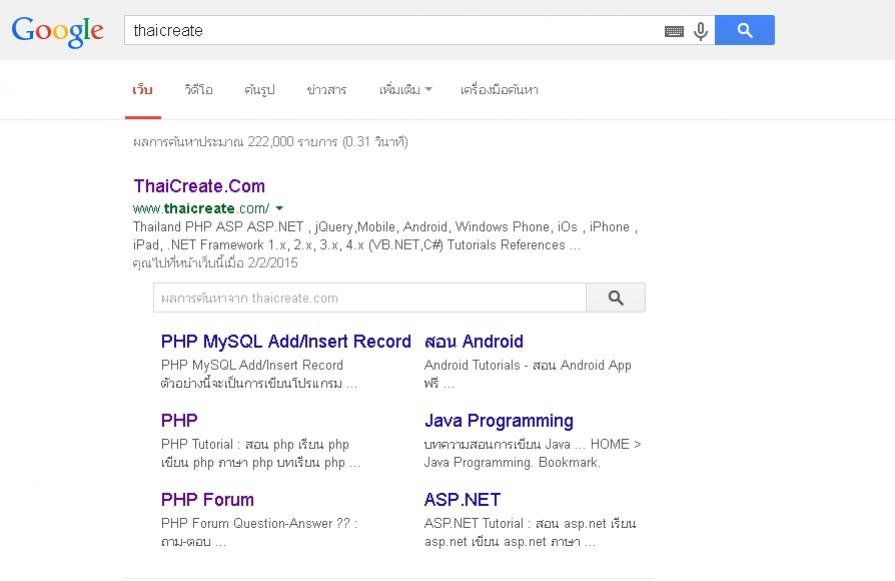Screen dimensions: 895x581
Task: Click the www.thaicreate.com green URL
Action: pos(201,208)
